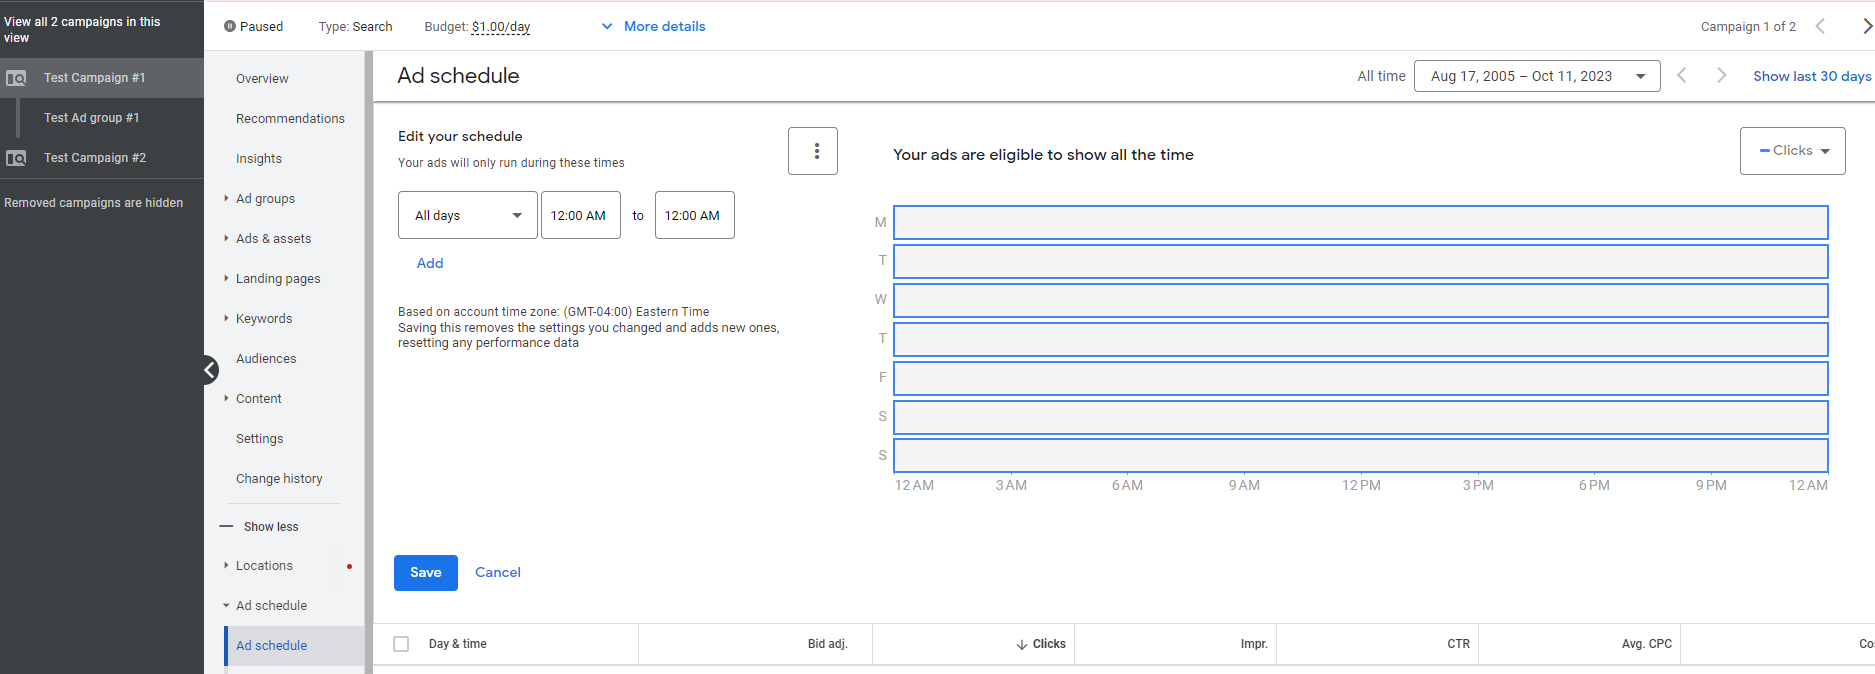Click Test Campaign #2 search icon

pos(16,158)
